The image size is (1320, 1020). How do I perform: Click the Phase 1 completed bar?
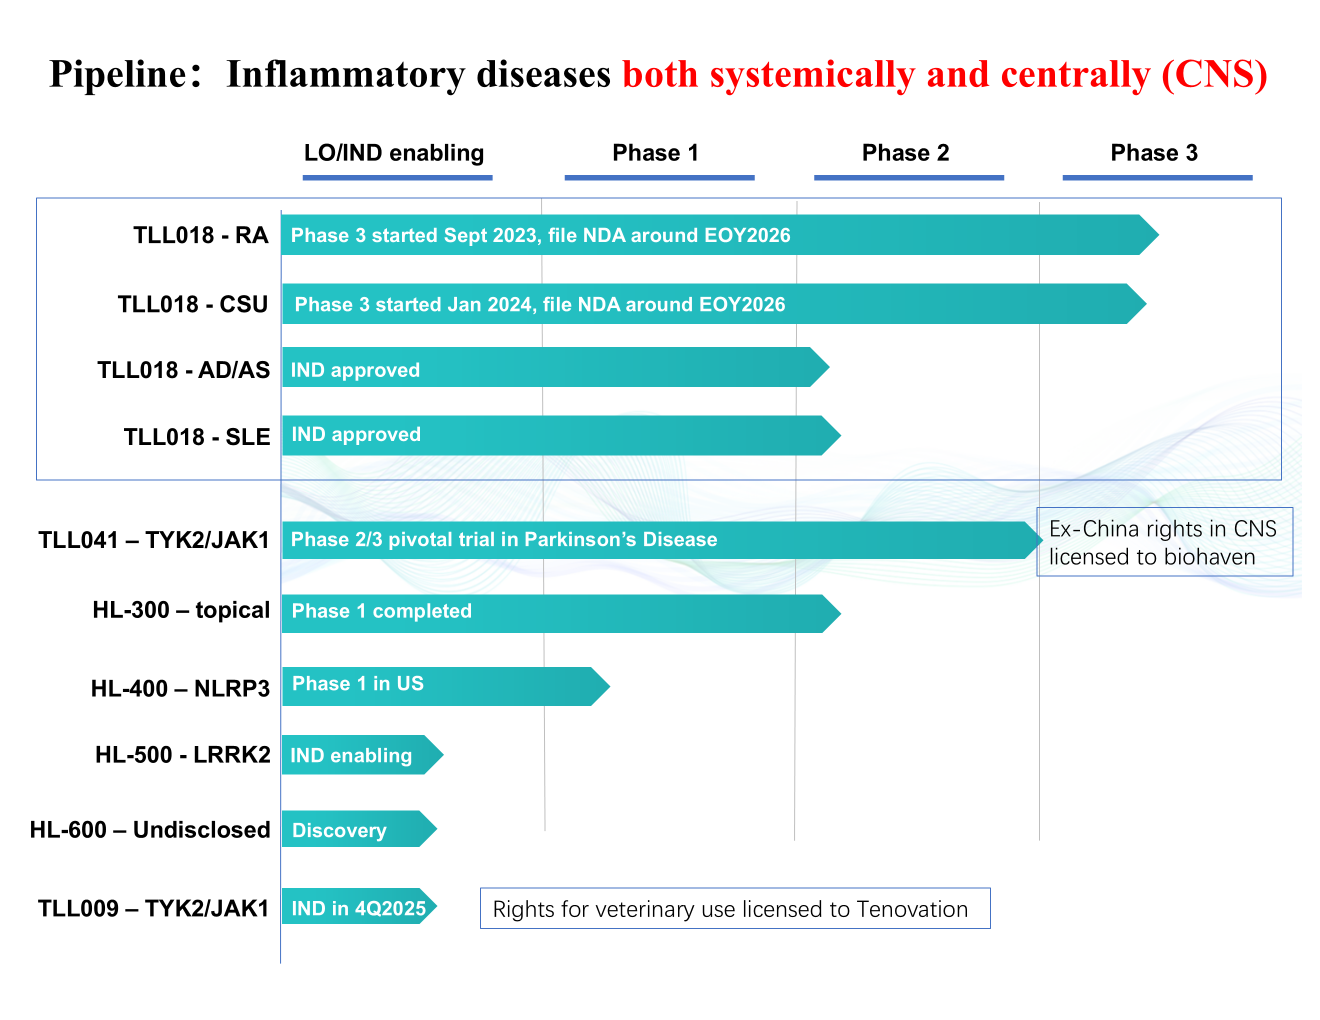555,612
